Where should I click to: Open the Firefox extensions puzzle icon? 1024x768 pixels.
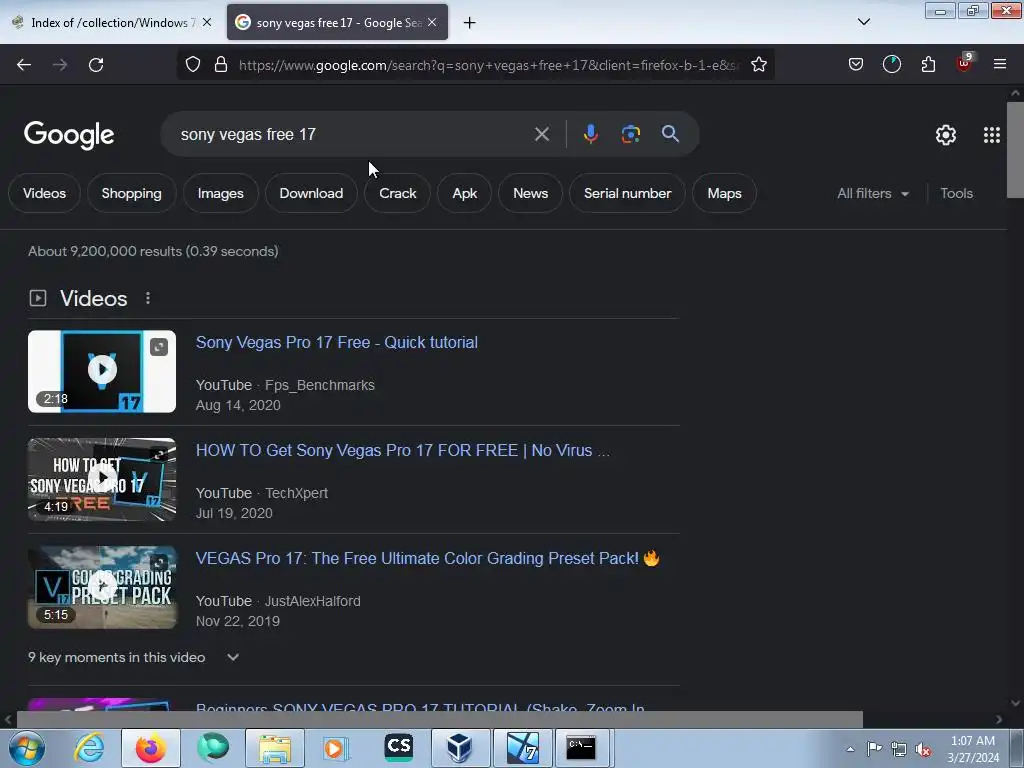(x=928, y=65)
